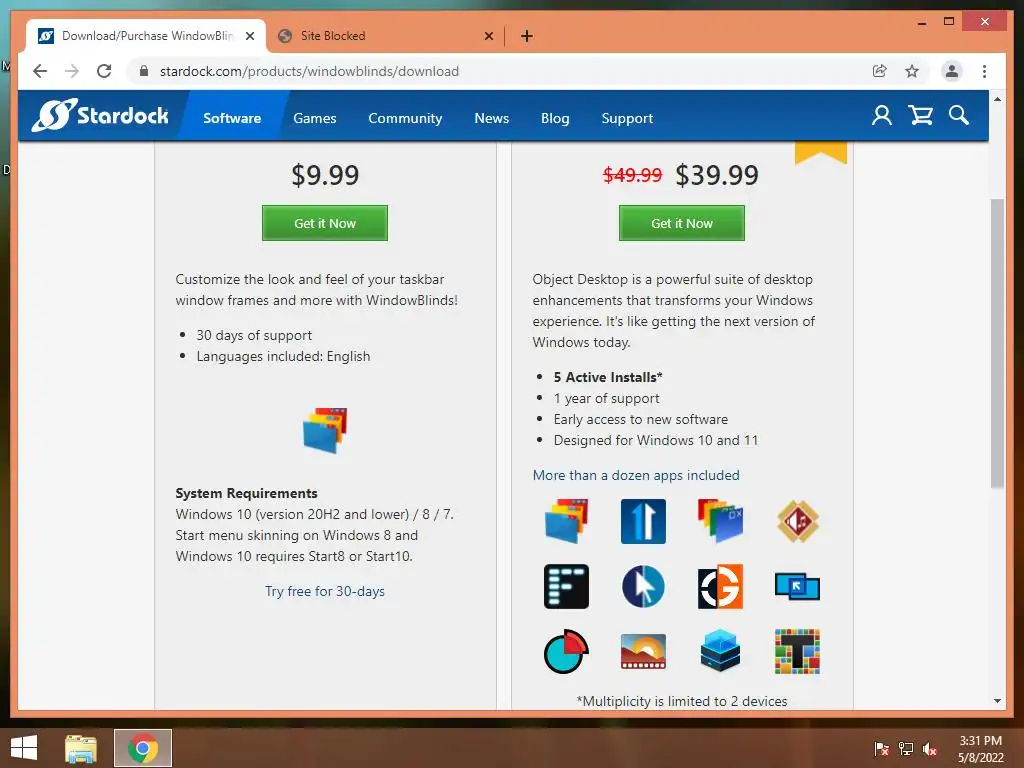Open Chrome's three-dot menu
The image size is (1024, 768).
[984, 71]
